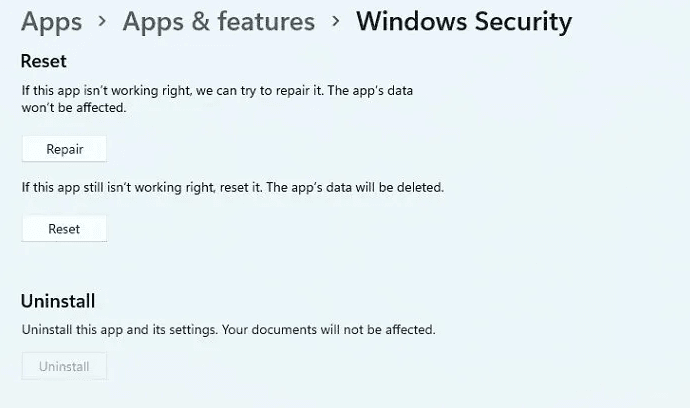Screen dimensions: 690x408
Task: Click 'Your documents will not be affected' sentence
Action: coord(328,330)
